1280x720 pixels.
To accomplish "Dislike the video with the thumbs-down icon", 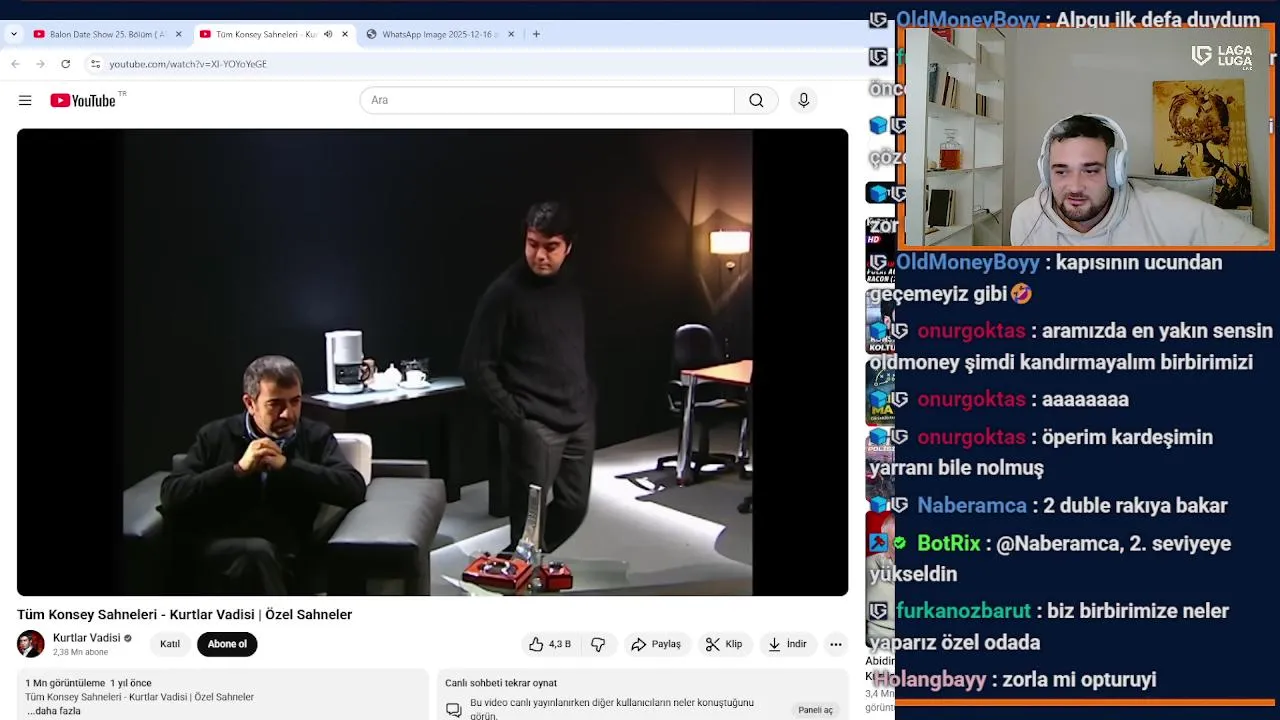I will coord(598,644).
